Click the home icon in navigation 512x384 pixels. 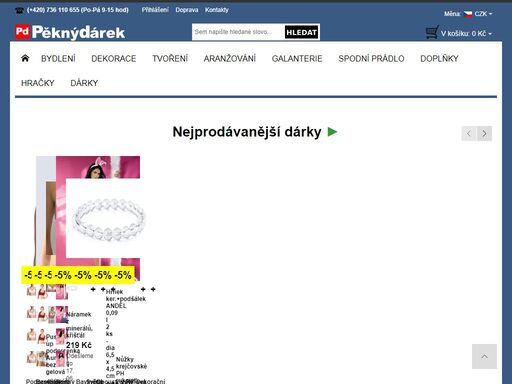point(25,58)
